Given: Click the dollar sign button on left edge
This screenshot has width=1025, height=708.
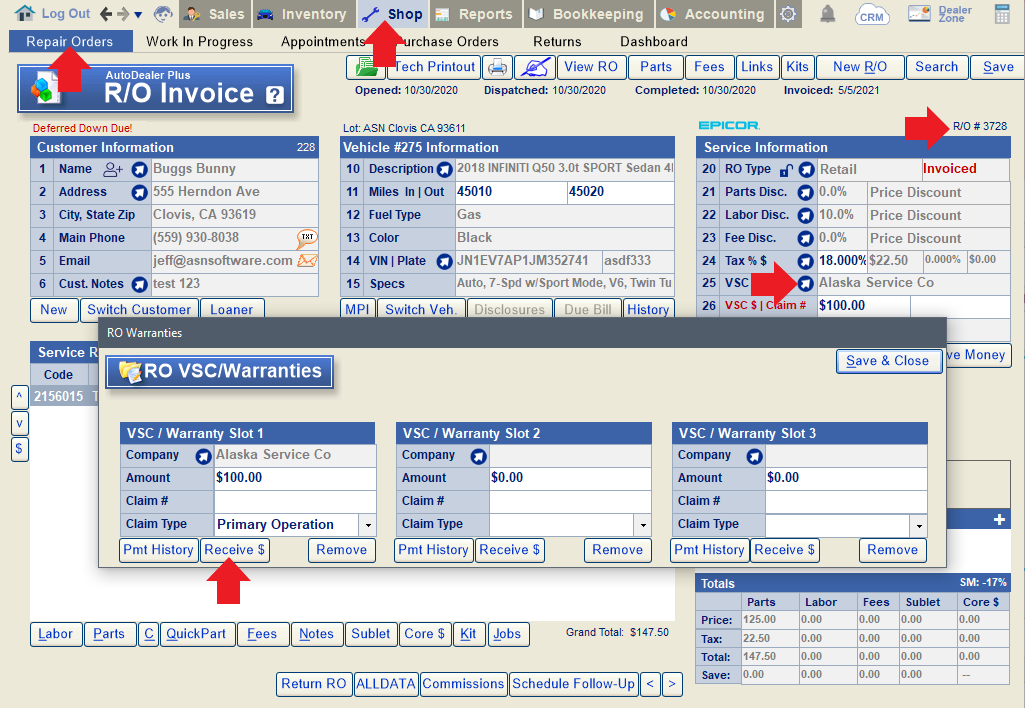Looking at the screenshot, I should point(20,449).
